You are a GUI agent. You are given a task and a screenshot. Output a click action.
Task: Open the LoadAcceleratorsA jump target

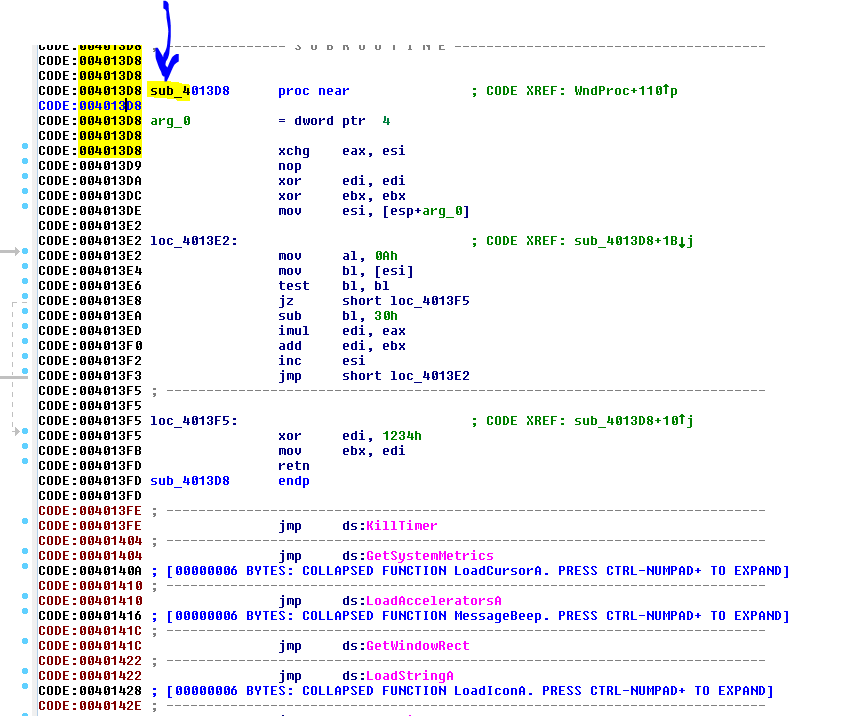click(433, 601)
